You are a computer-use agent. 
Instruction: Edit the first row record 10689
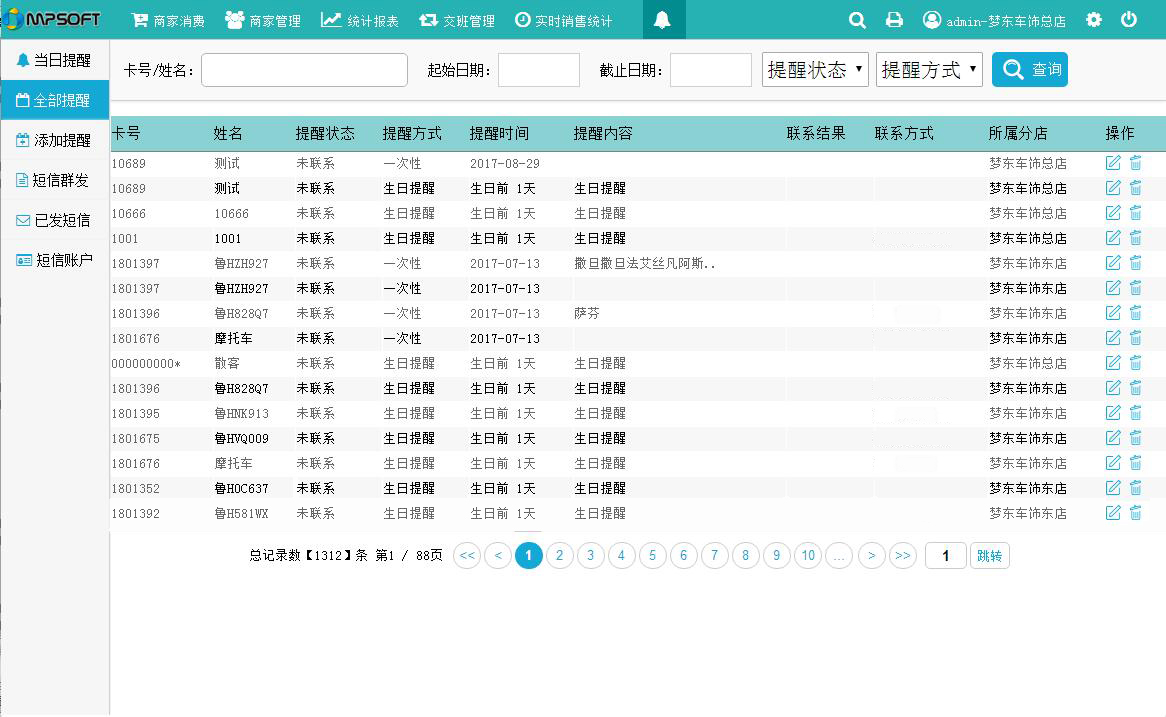tap(1113, 163)
